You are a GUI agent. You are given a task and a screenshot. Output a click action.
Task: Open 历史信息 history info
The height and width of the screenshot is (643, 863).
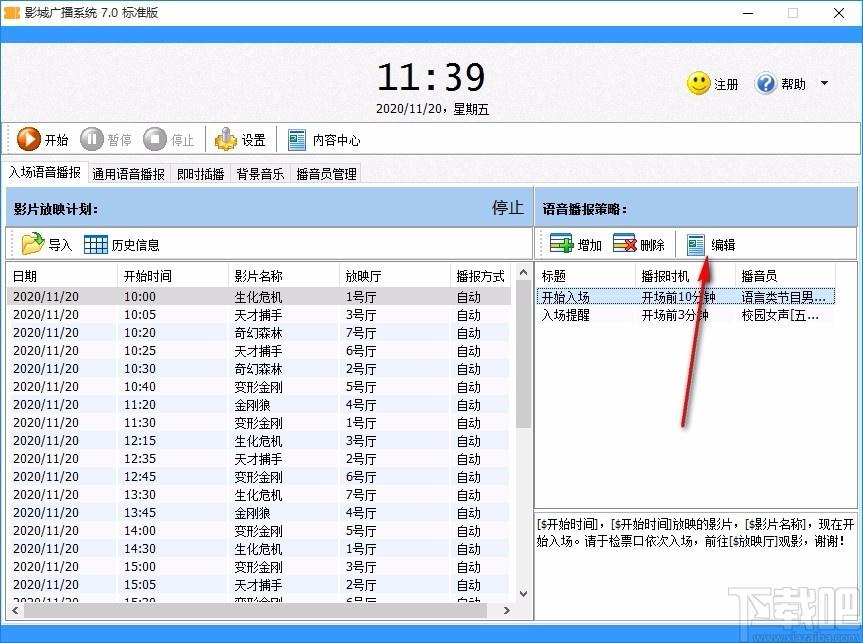pos(122,244)
